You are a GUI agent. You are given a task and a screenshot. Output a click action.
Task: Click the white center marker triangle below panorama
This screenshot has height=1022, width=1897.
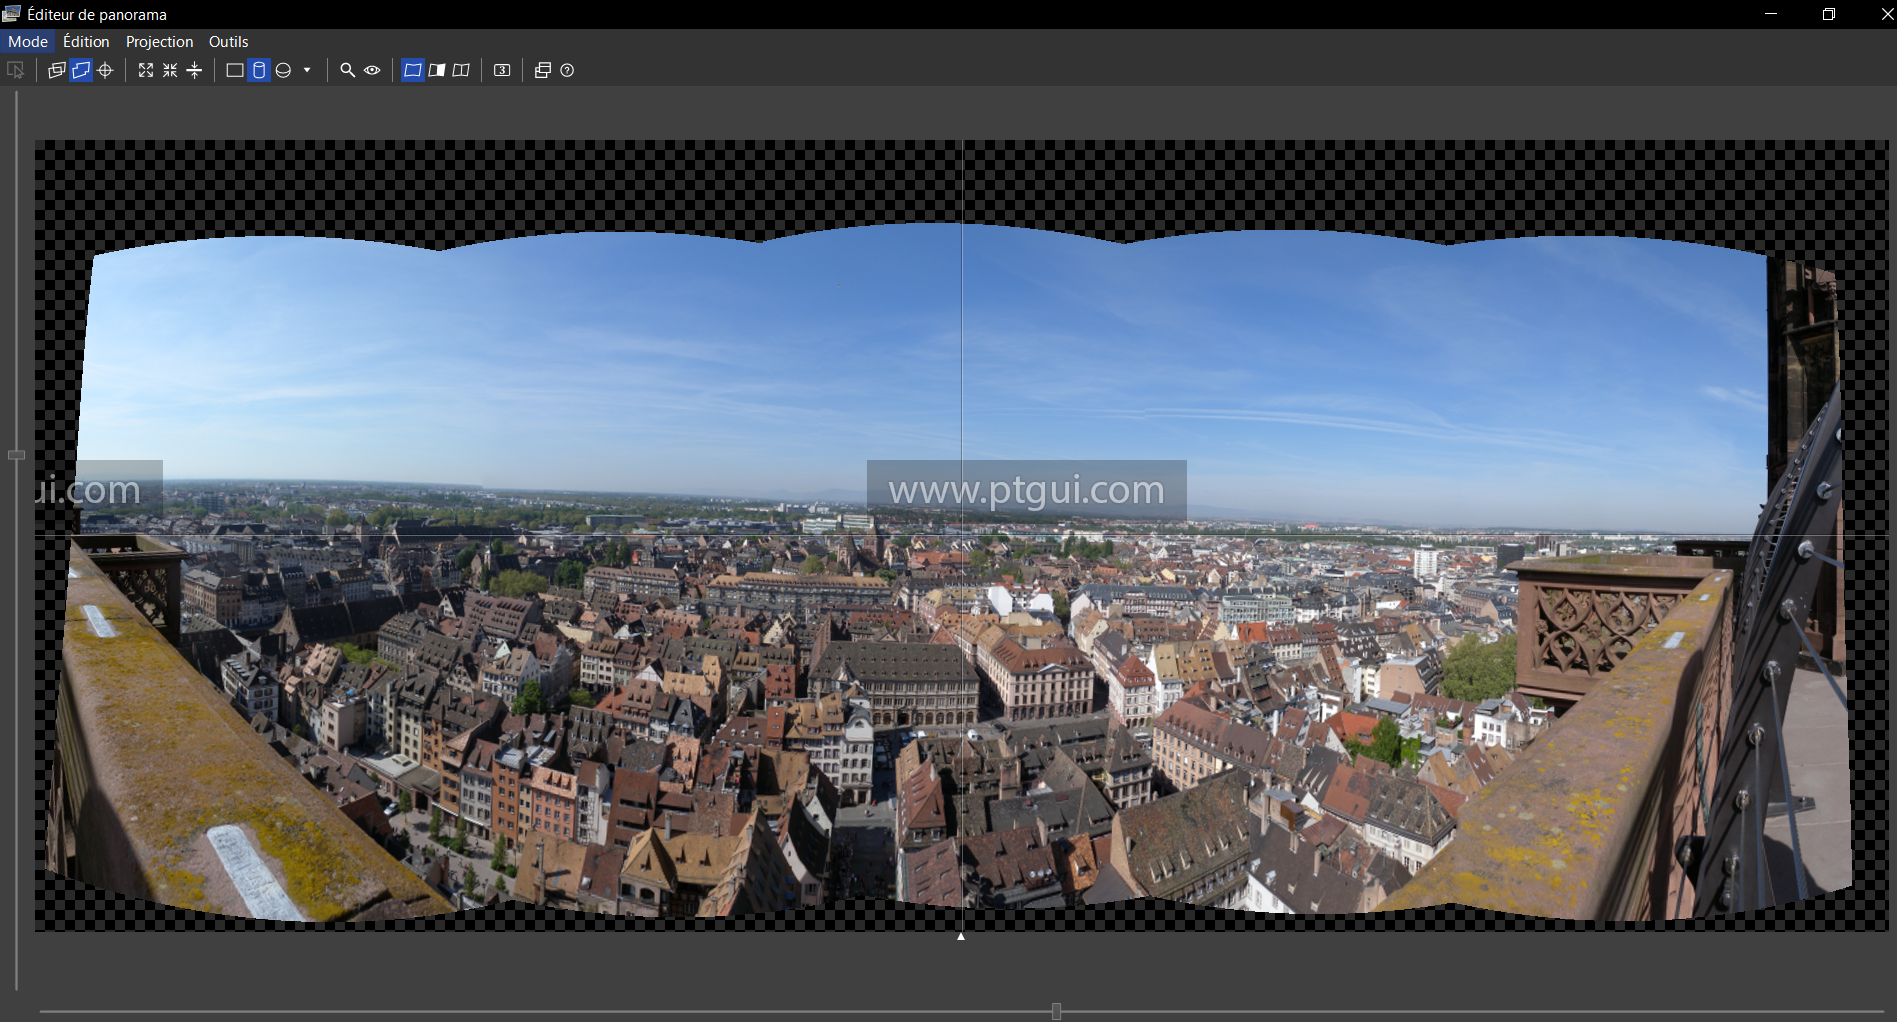[961, 937]
